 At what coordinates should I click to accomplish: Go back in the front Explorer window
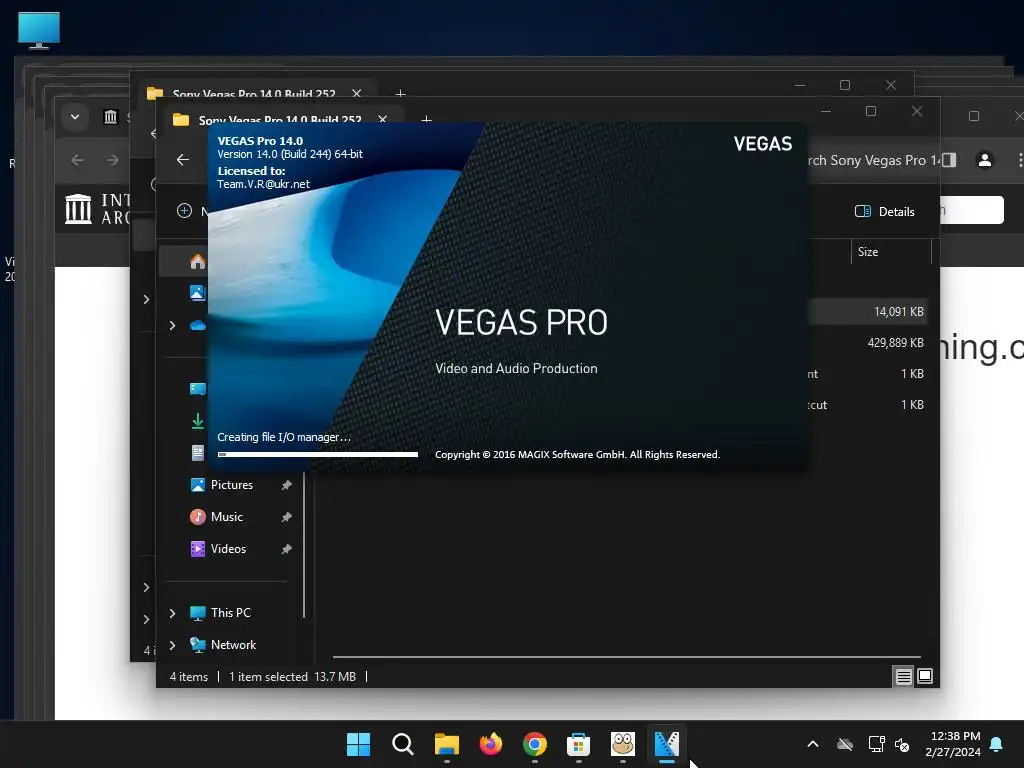click(183, 159)
